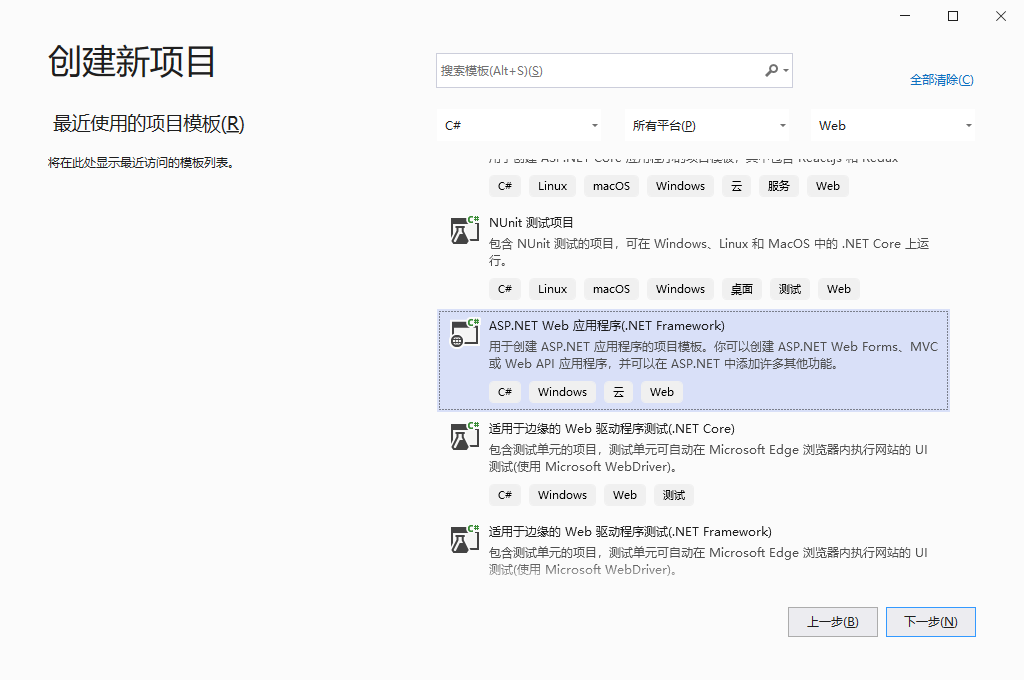Click the C# tag in ASP.NET Web application row
This screenshot has height=680, width=1024.
pos(505,392)
